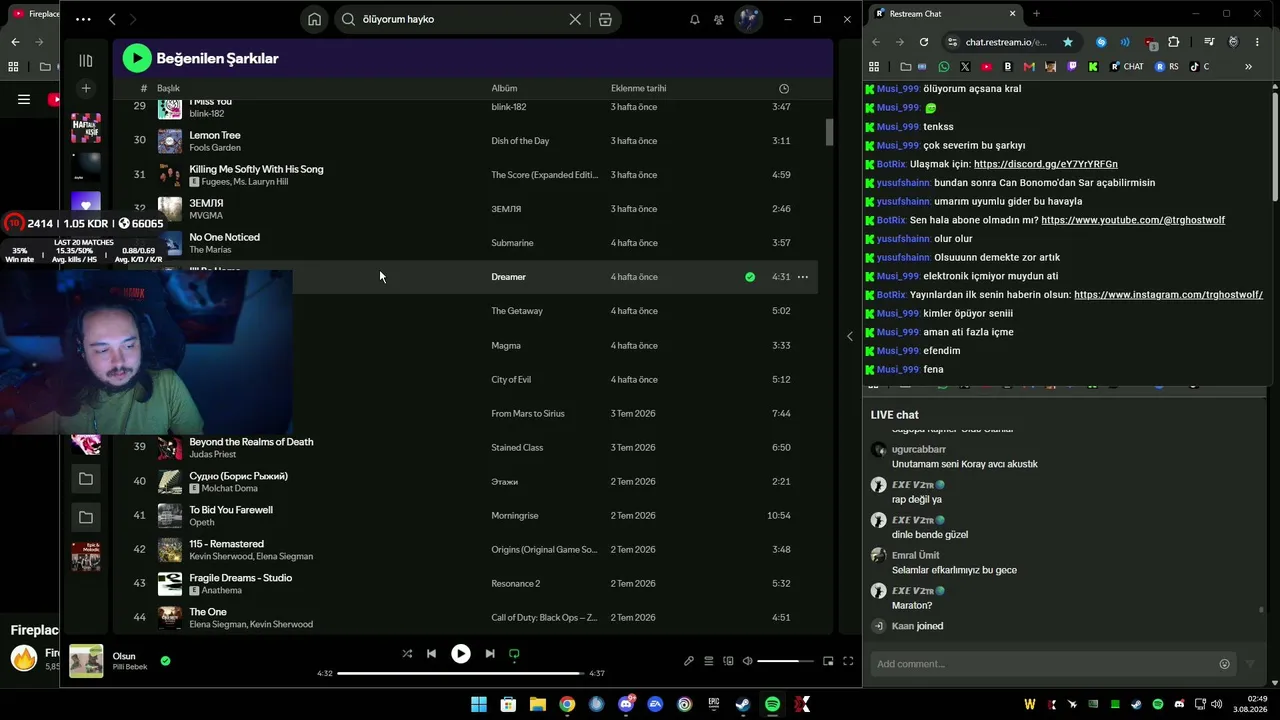Open Olsun now-playing cover art
This screenshot has height=720, width=1280.
[x=86, y=661]
